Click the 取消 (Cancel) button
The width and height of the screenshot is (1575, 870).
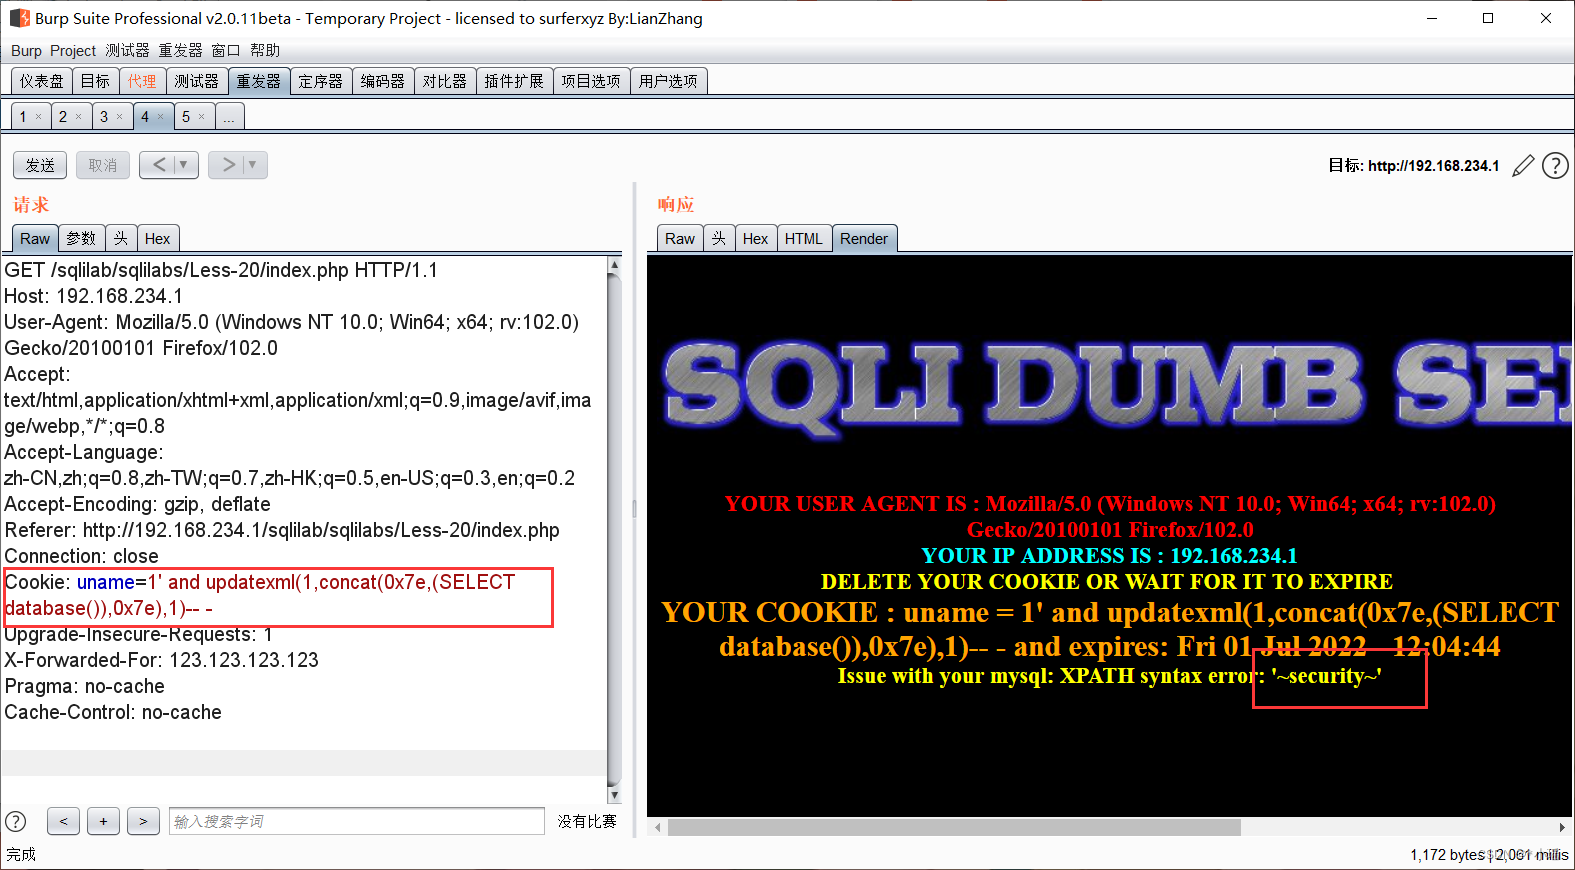pyautogui.click(x=103, y=165)
